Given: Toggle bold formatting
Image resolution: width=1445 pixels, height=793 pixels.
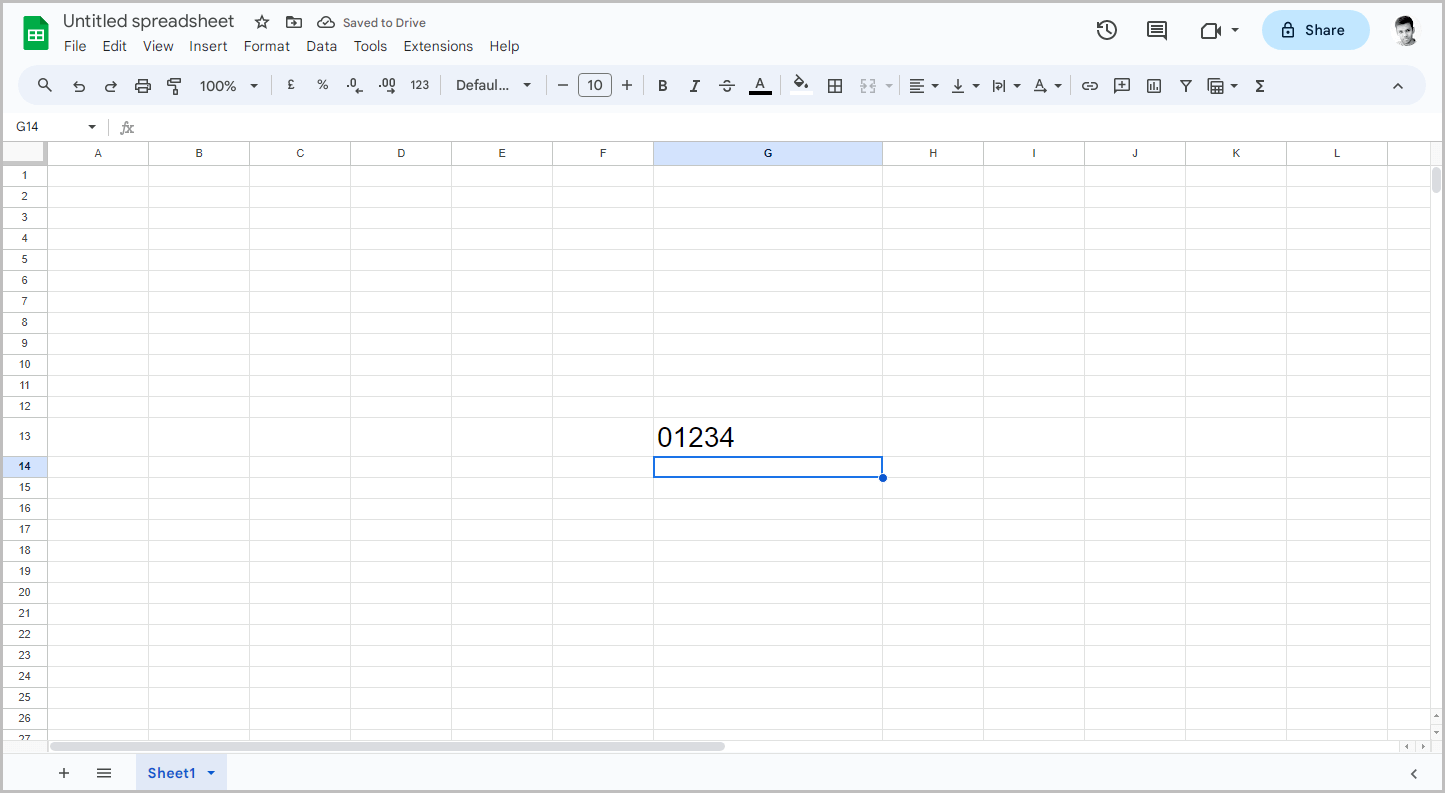Looking at the screenshot, I should (x=662, y=85).
